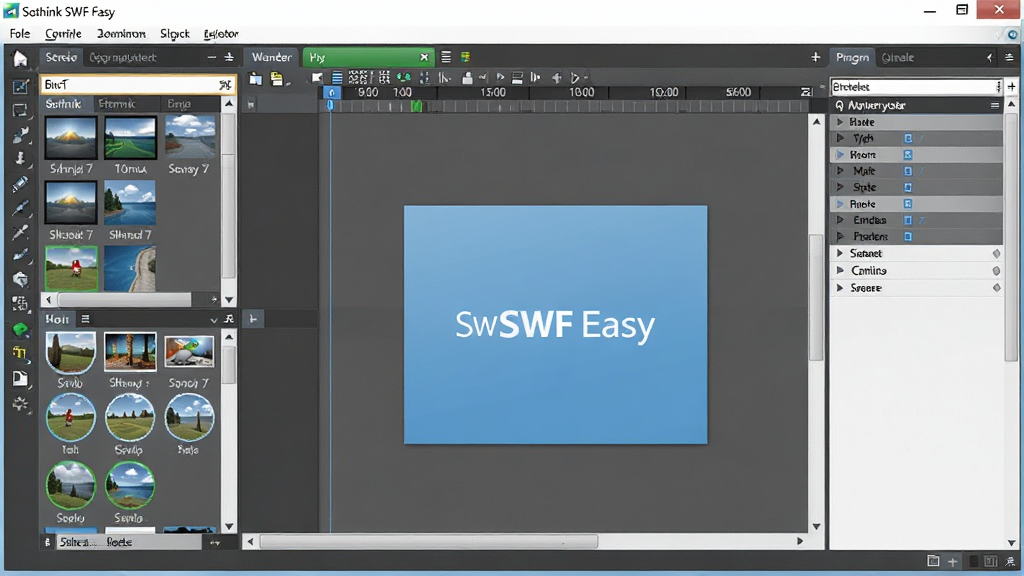Select the Senray 7 road thumbnail
Image resolution: width=1024 pixels, height=576 pixels.
pos(190,137)
